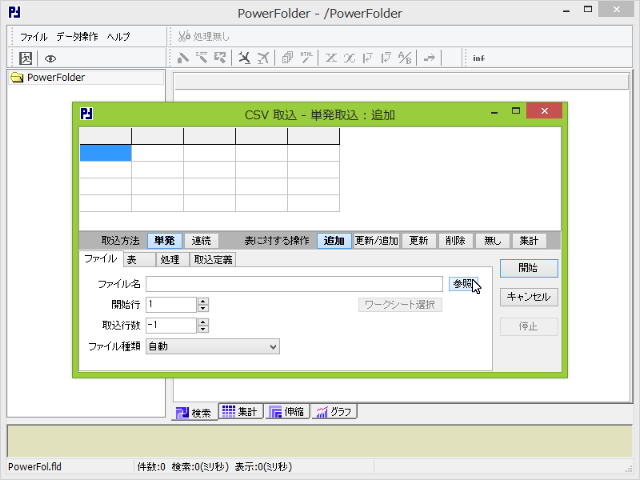
Task: Click the PowerFolder folder icon in tree
Action: coord(17,77)
